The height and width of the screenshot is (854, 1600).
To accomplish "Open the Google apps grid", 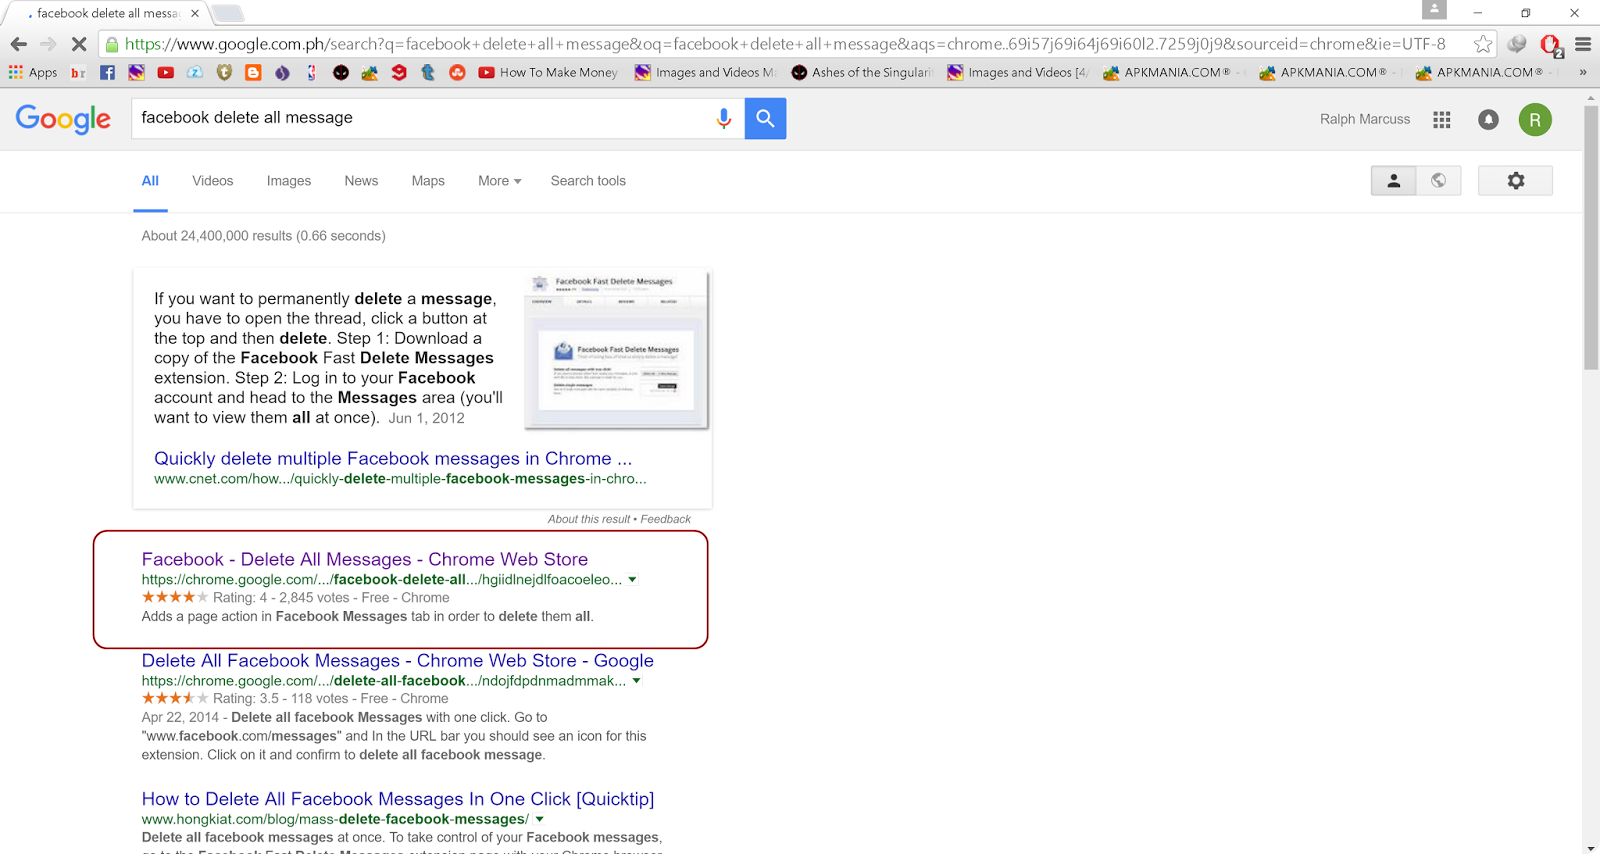I will coord(1441,119).
